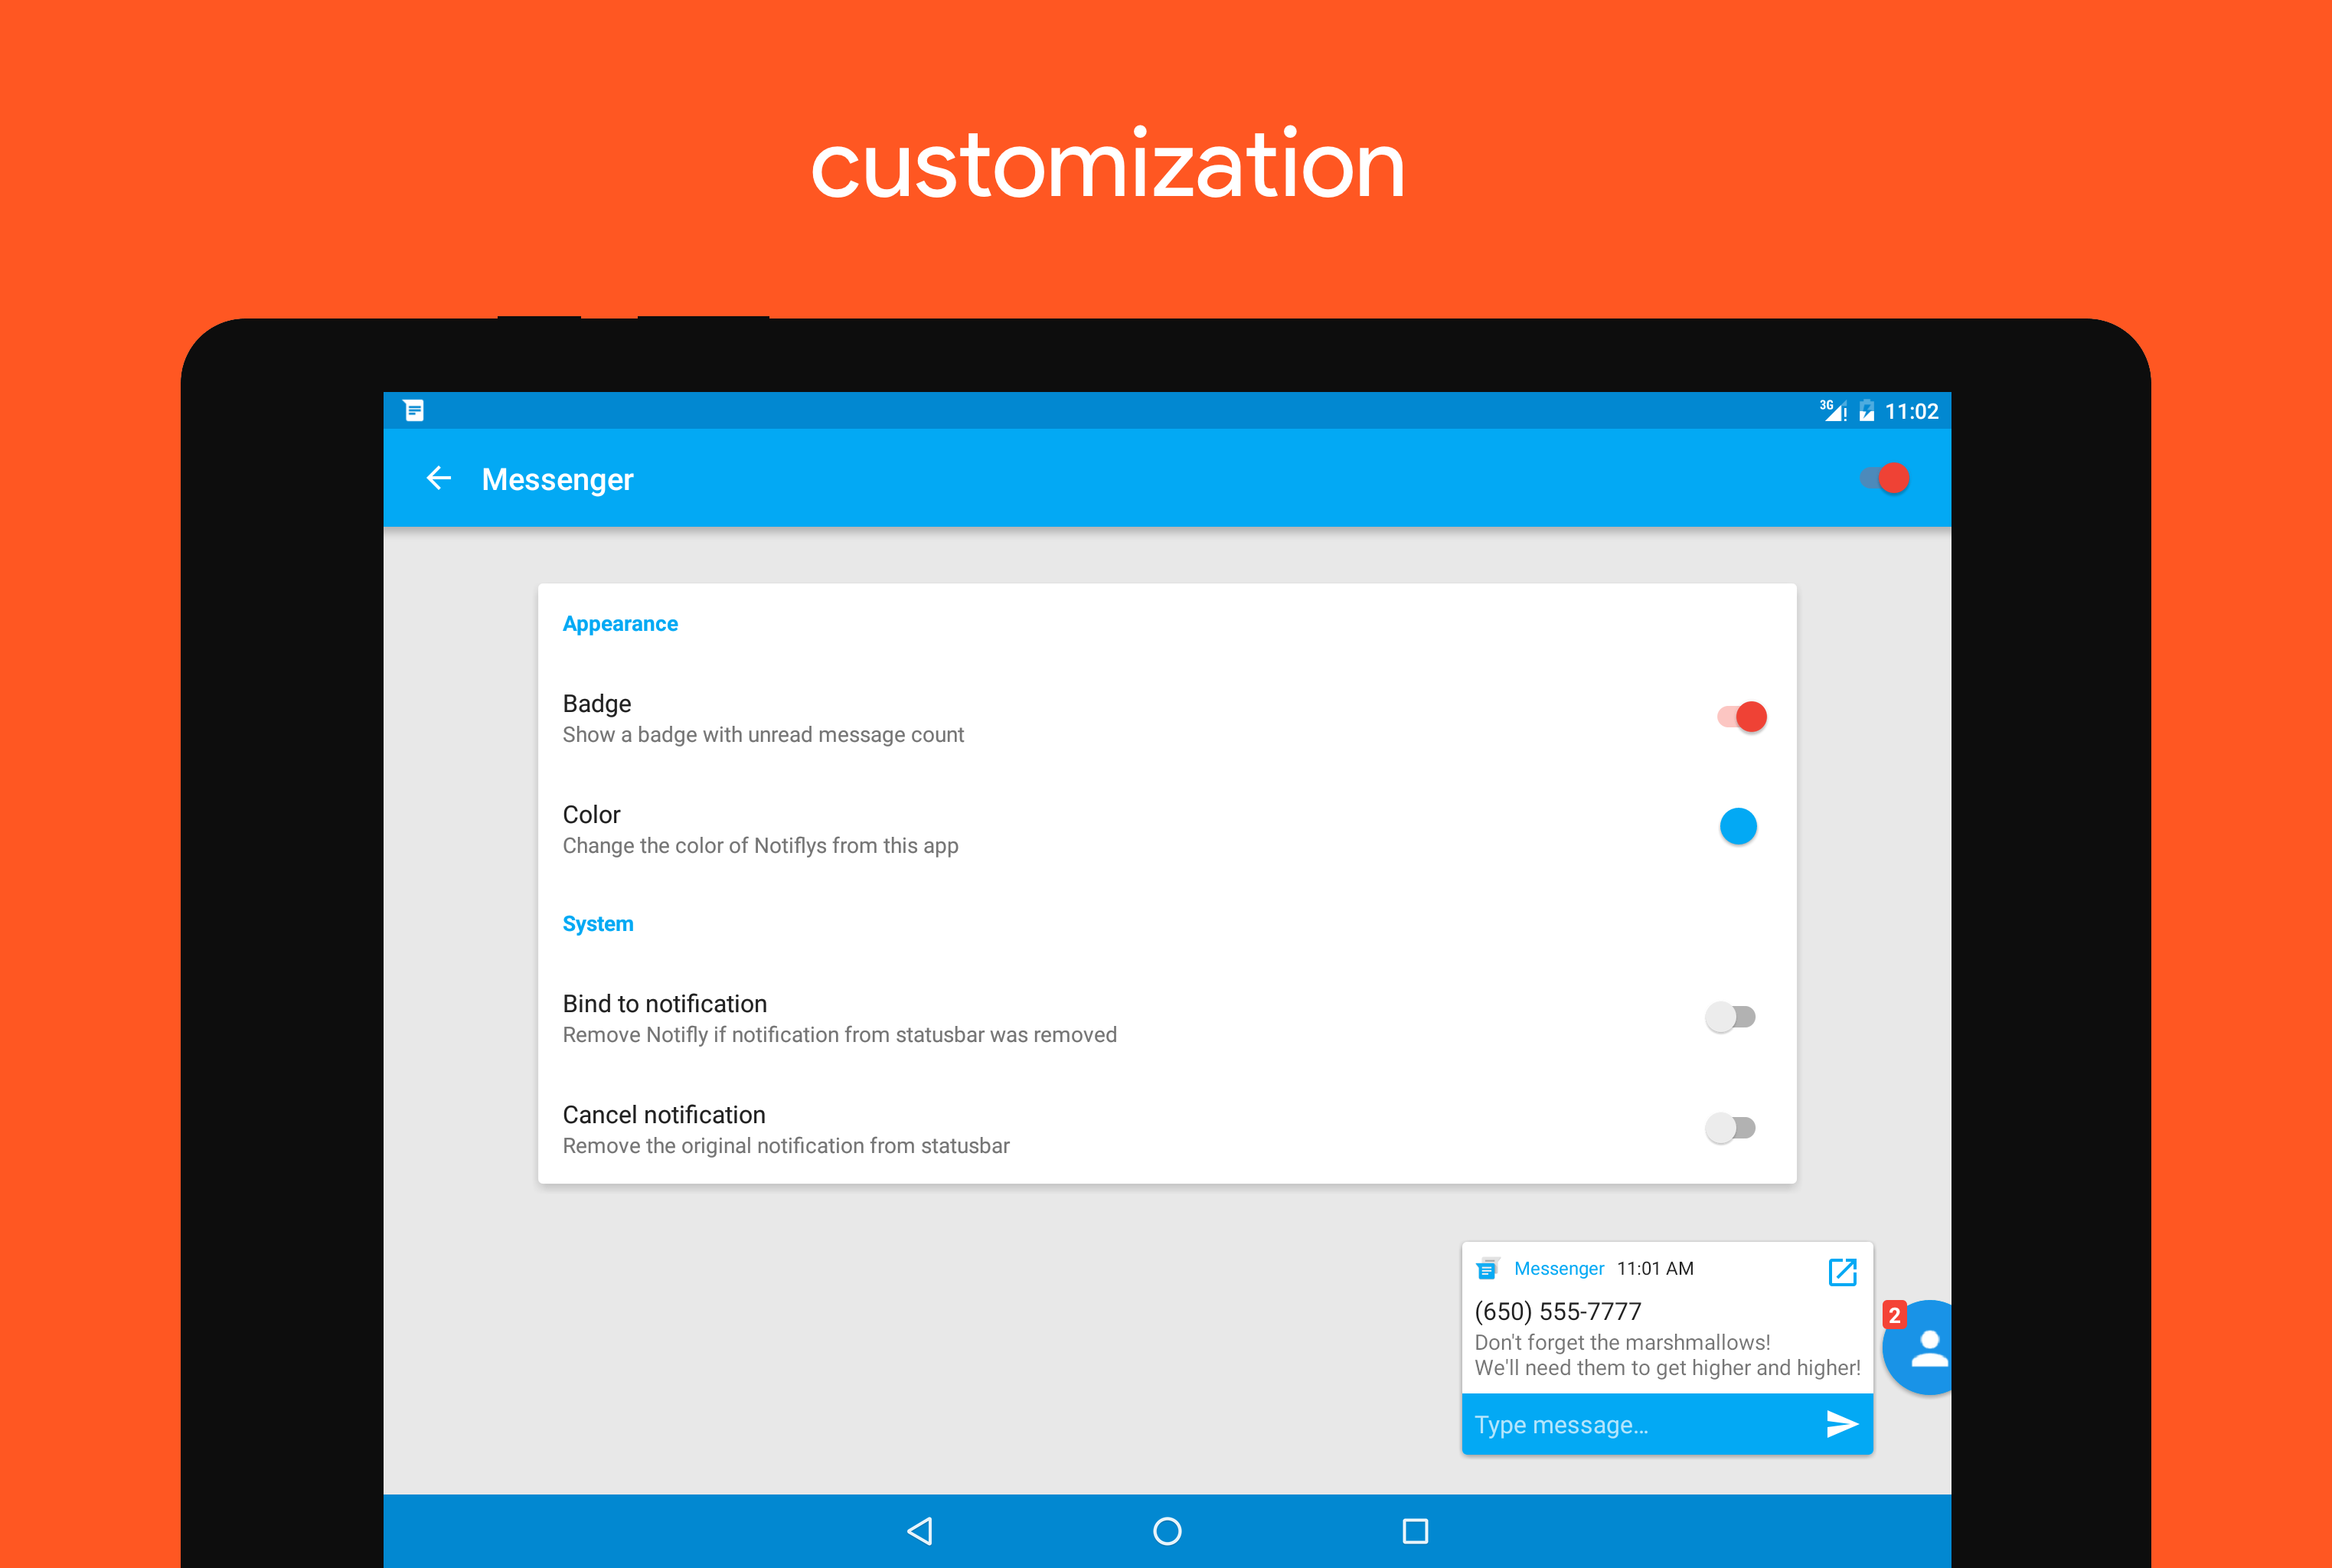Toggle the Messenger master switch in header
This screenshot has width=2332, height=1568.
[x=1885, y=479]
